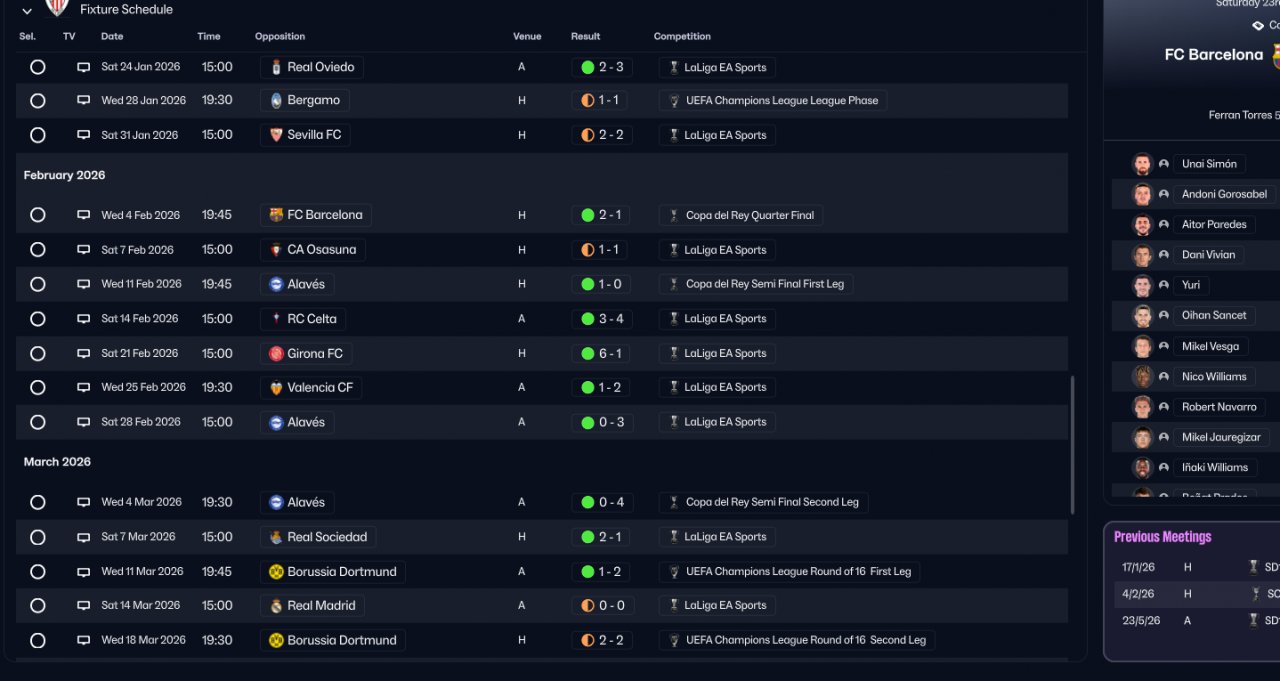Sort fixtures by Result column header
Screen dimensions: 1280x681
[585, 37]
